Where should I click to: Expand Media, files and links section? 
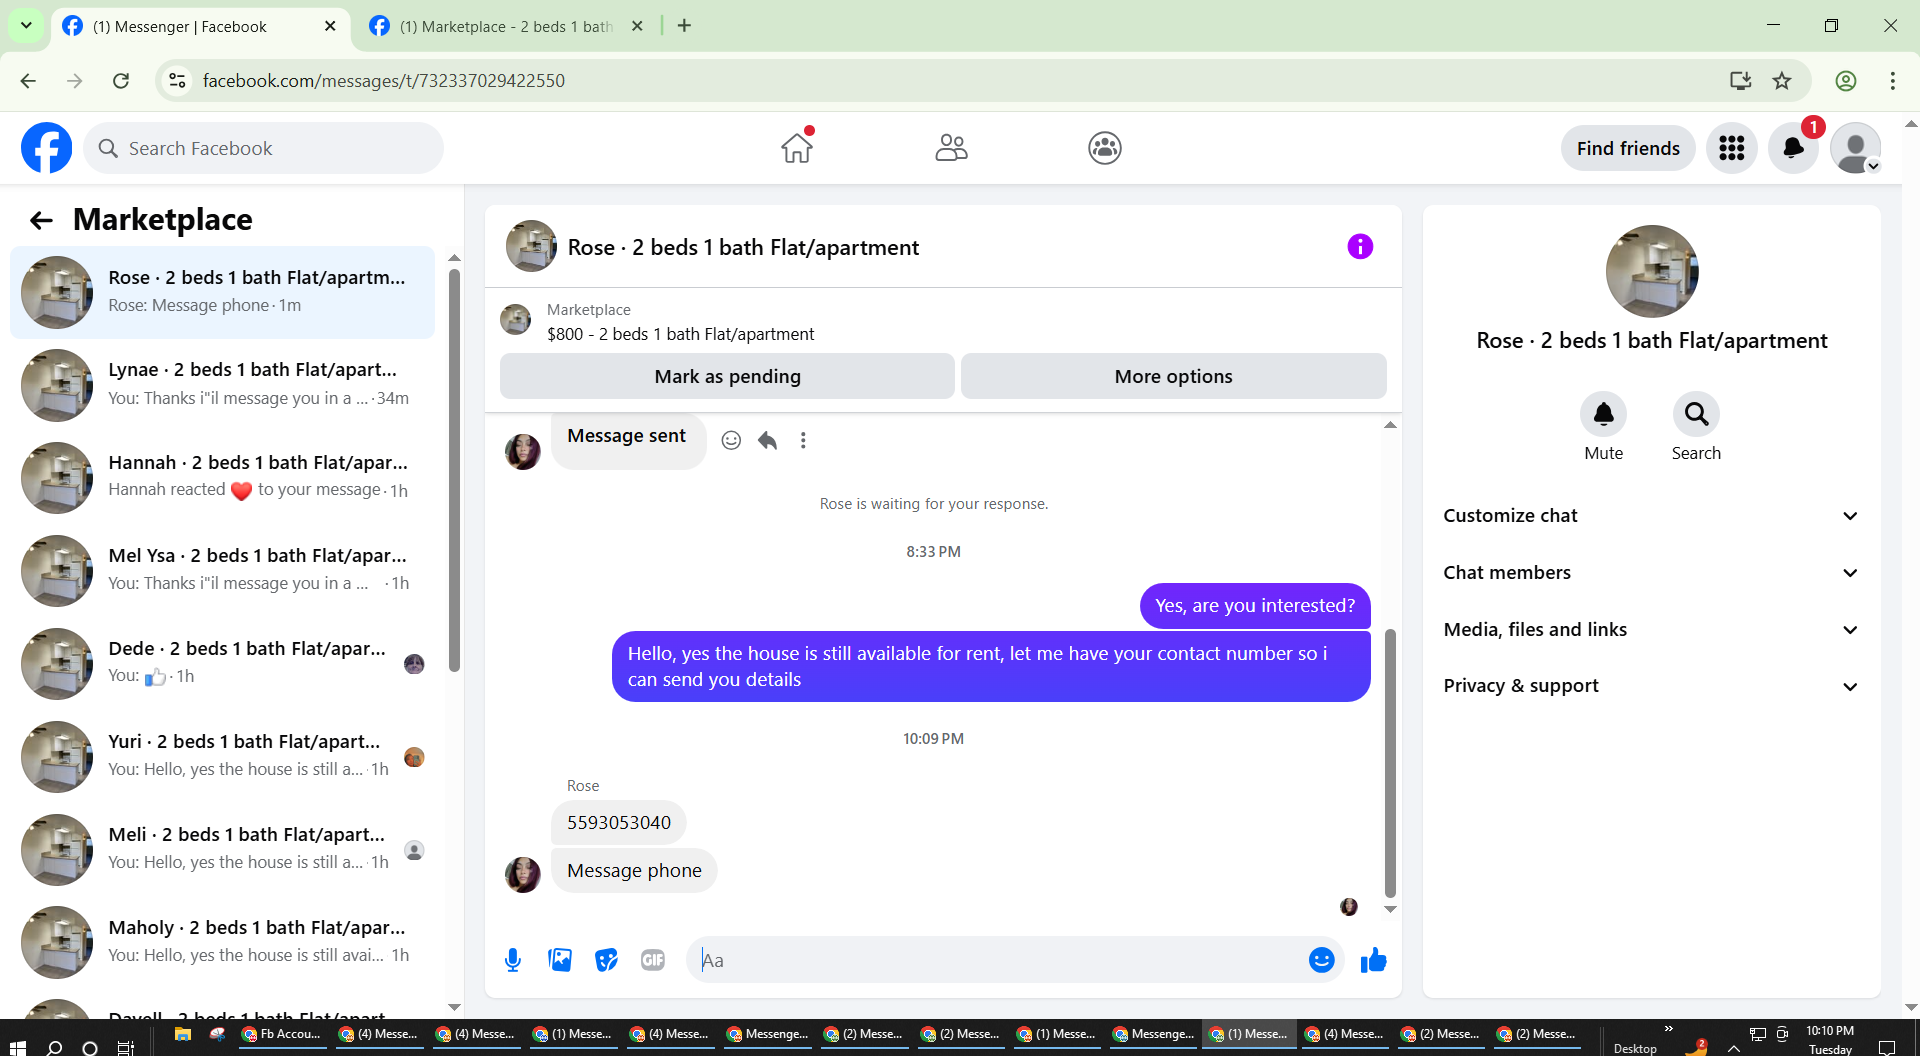(x=1652, y=630)
